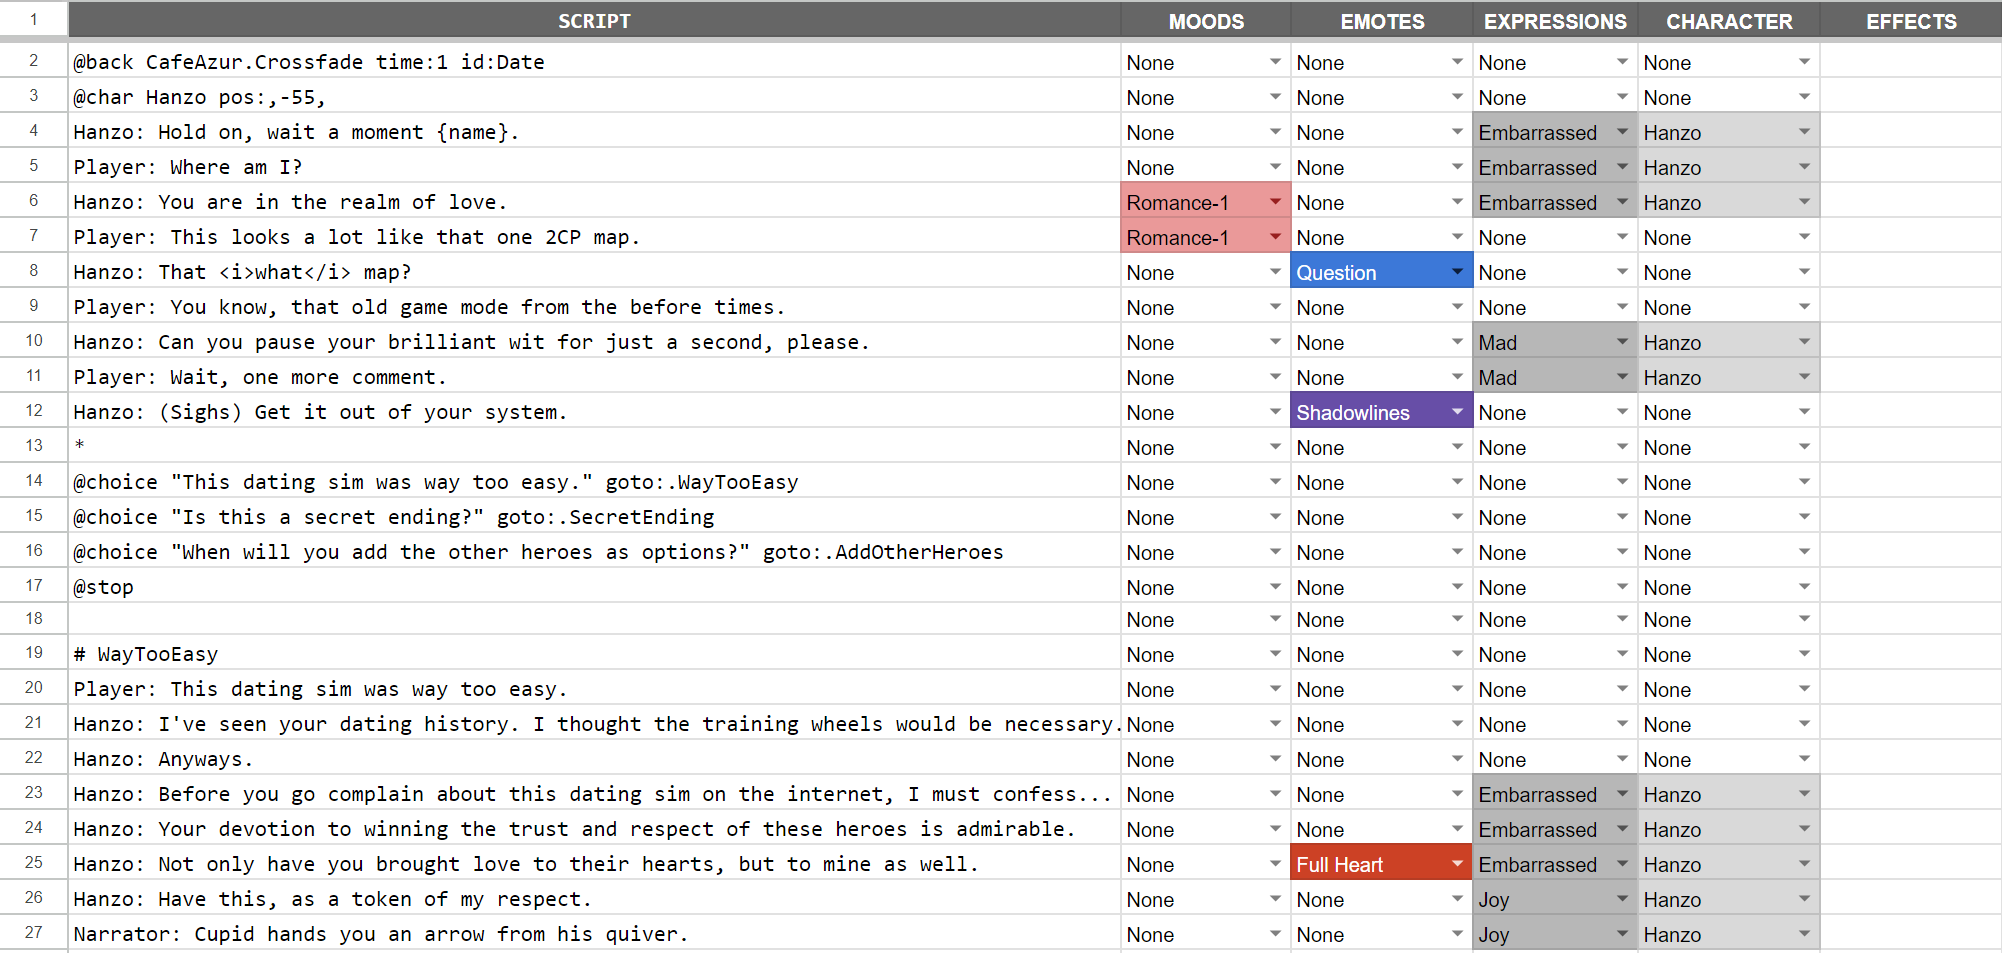Open the Expressions dropdown in row 2
This screenshot has width=2003, height=956.
click(1622, 62)
